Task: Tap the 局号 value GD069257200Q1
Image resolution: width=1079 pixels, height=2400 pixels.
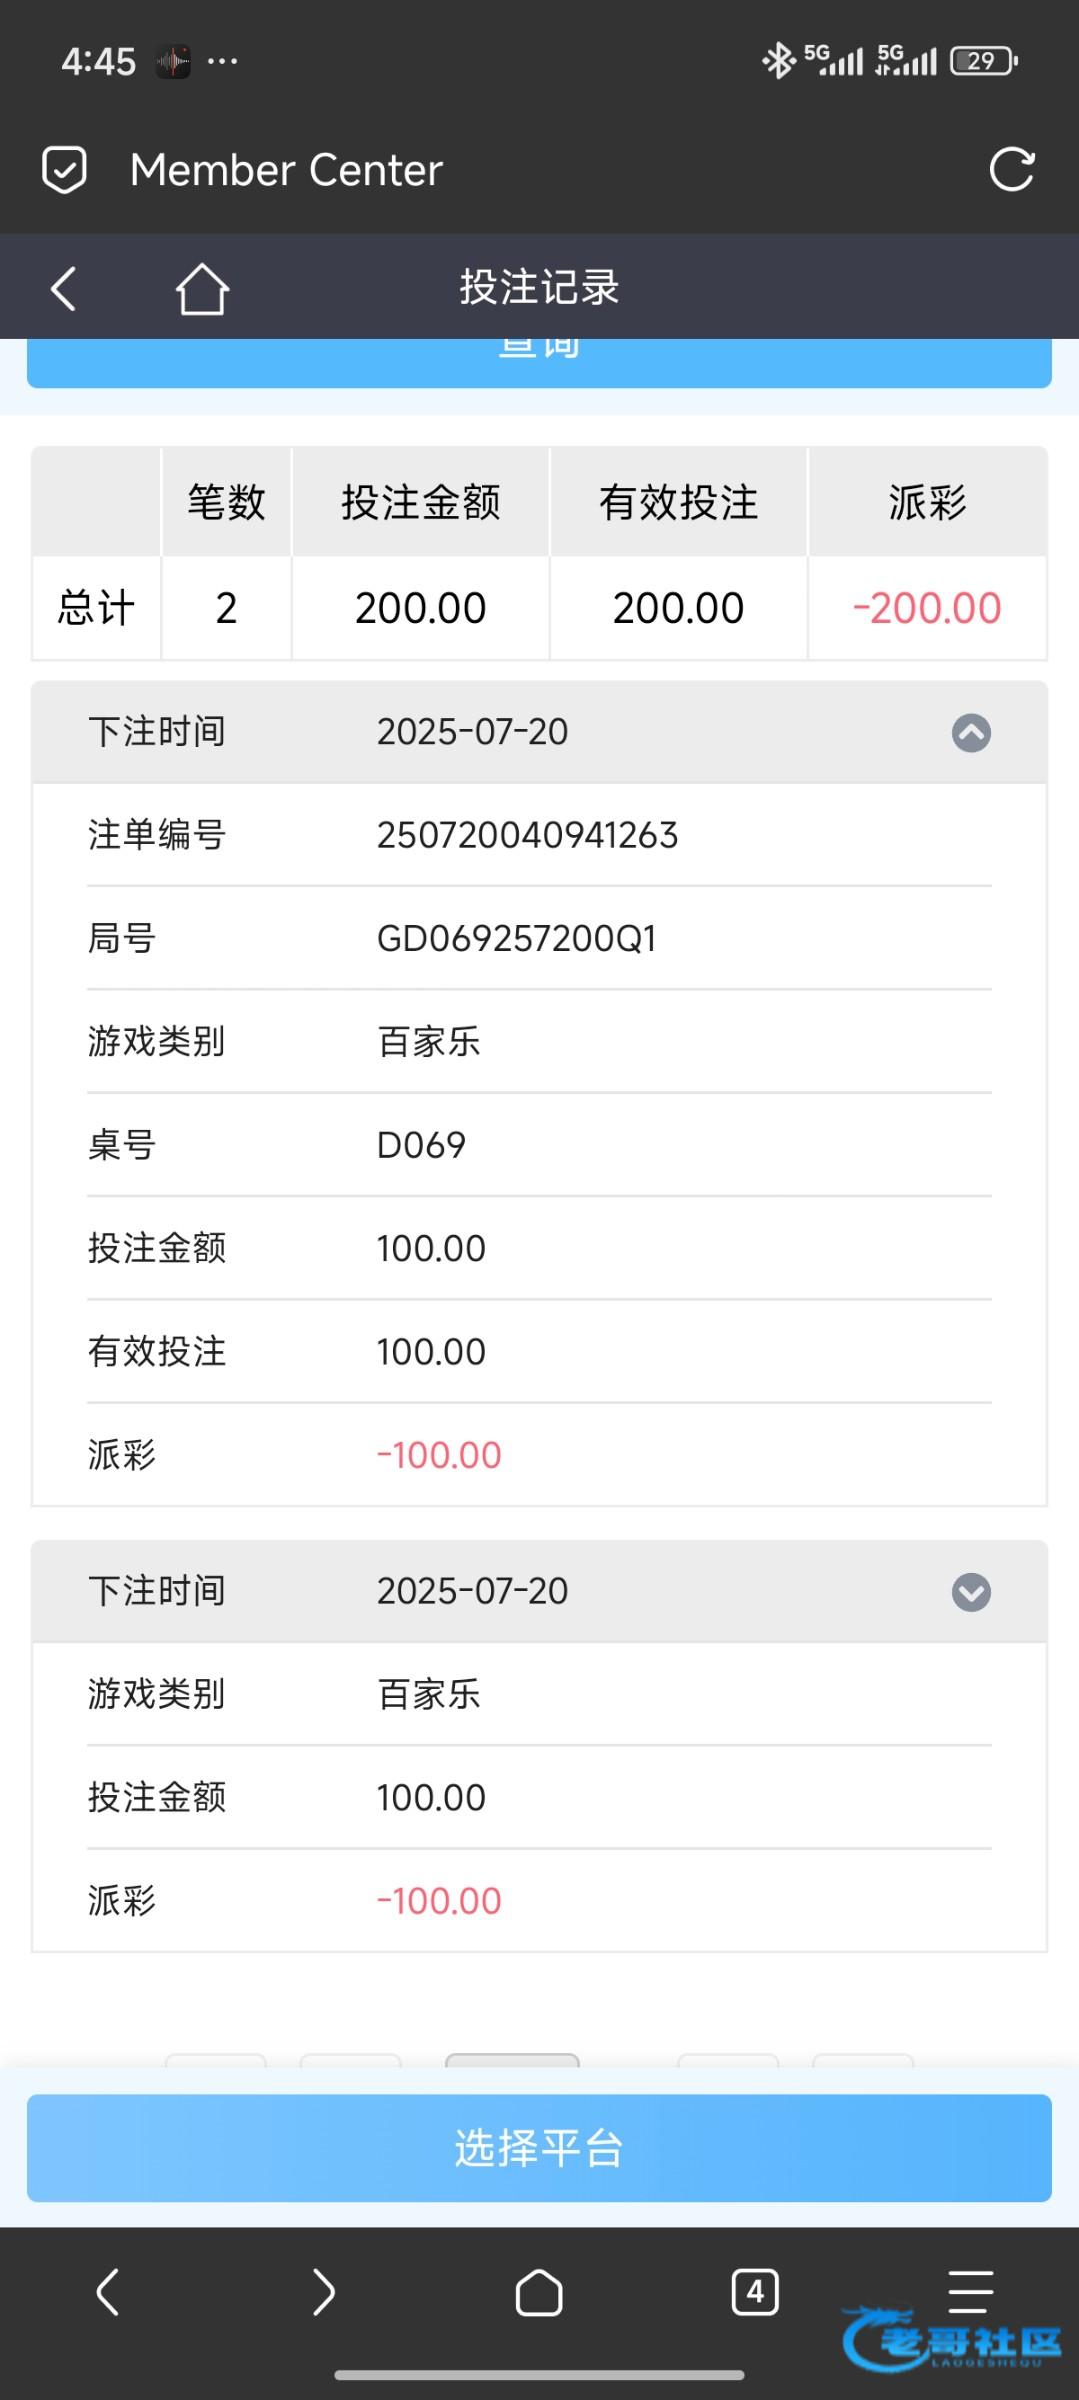Action: (x=516, y=939)
